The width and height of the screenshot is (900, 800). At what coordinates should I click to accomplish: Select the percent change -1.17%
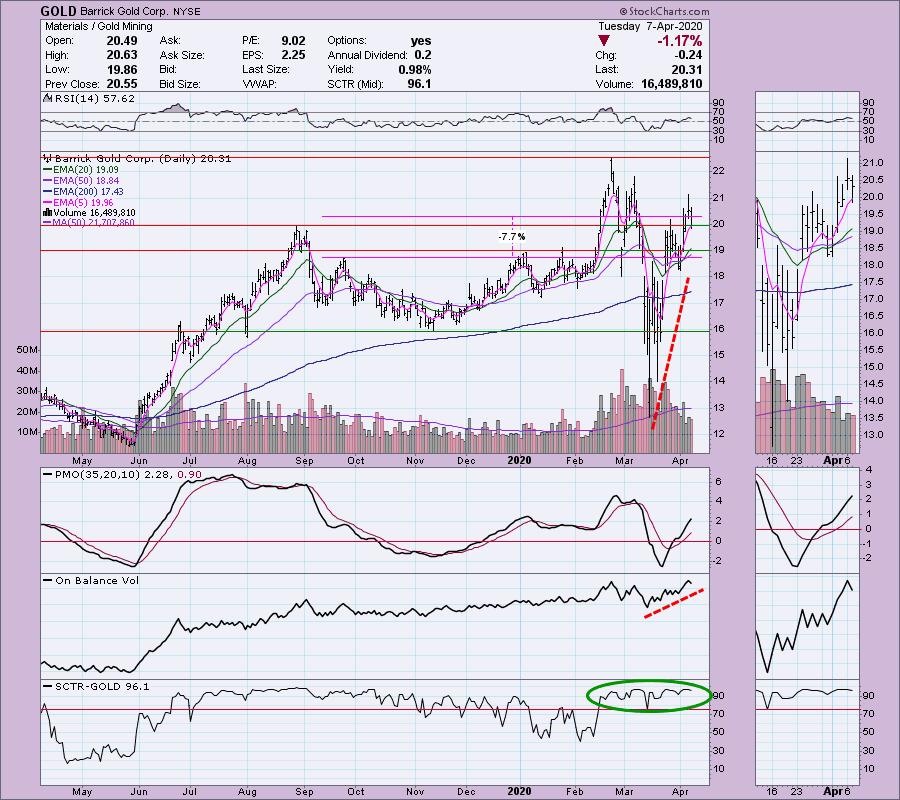click(x=680, y=41)
